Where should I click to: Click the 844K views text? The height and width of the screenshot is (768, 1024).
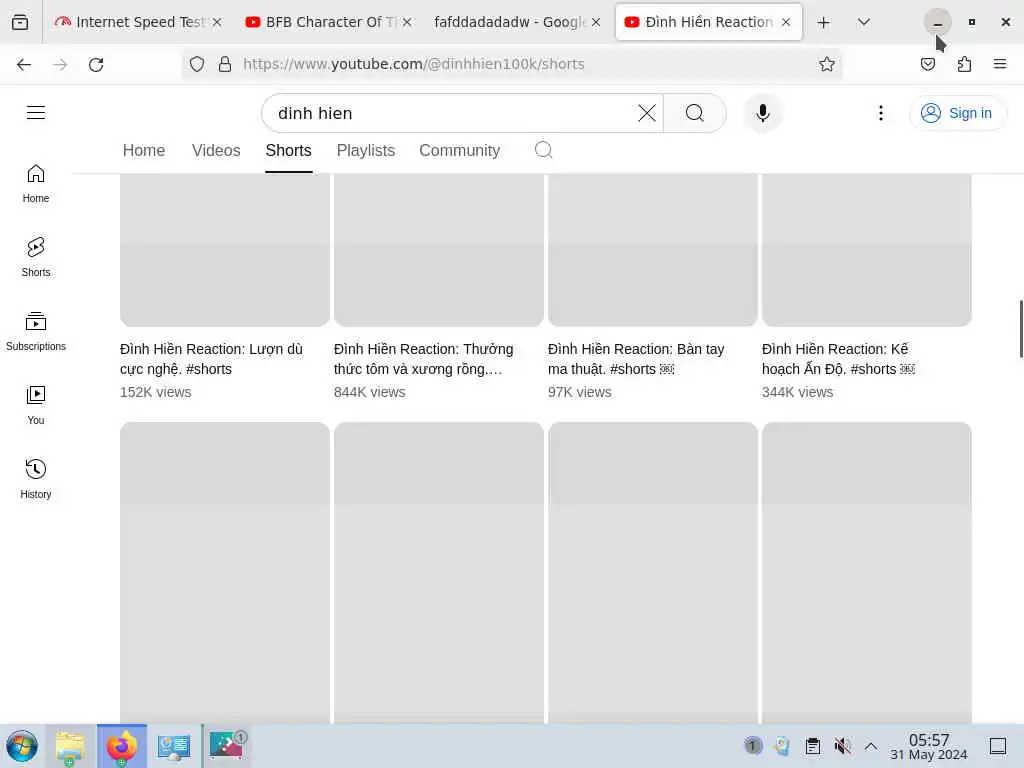click(x=370, y=392)
